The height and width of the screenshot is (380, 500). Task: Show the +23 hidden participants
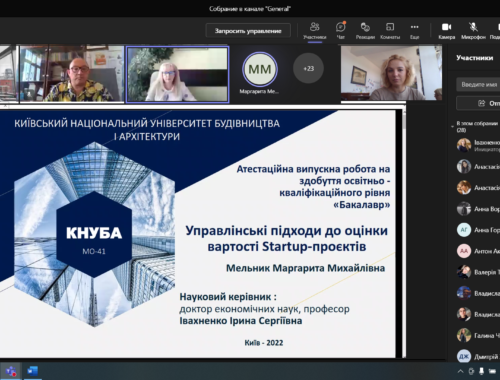click(x=308, y=68)
